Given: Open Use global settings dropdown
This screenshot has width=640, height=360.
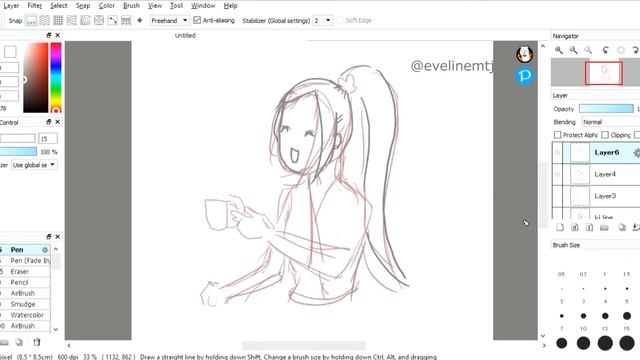Looking at the screenshot, I should [x=34, y=165].
